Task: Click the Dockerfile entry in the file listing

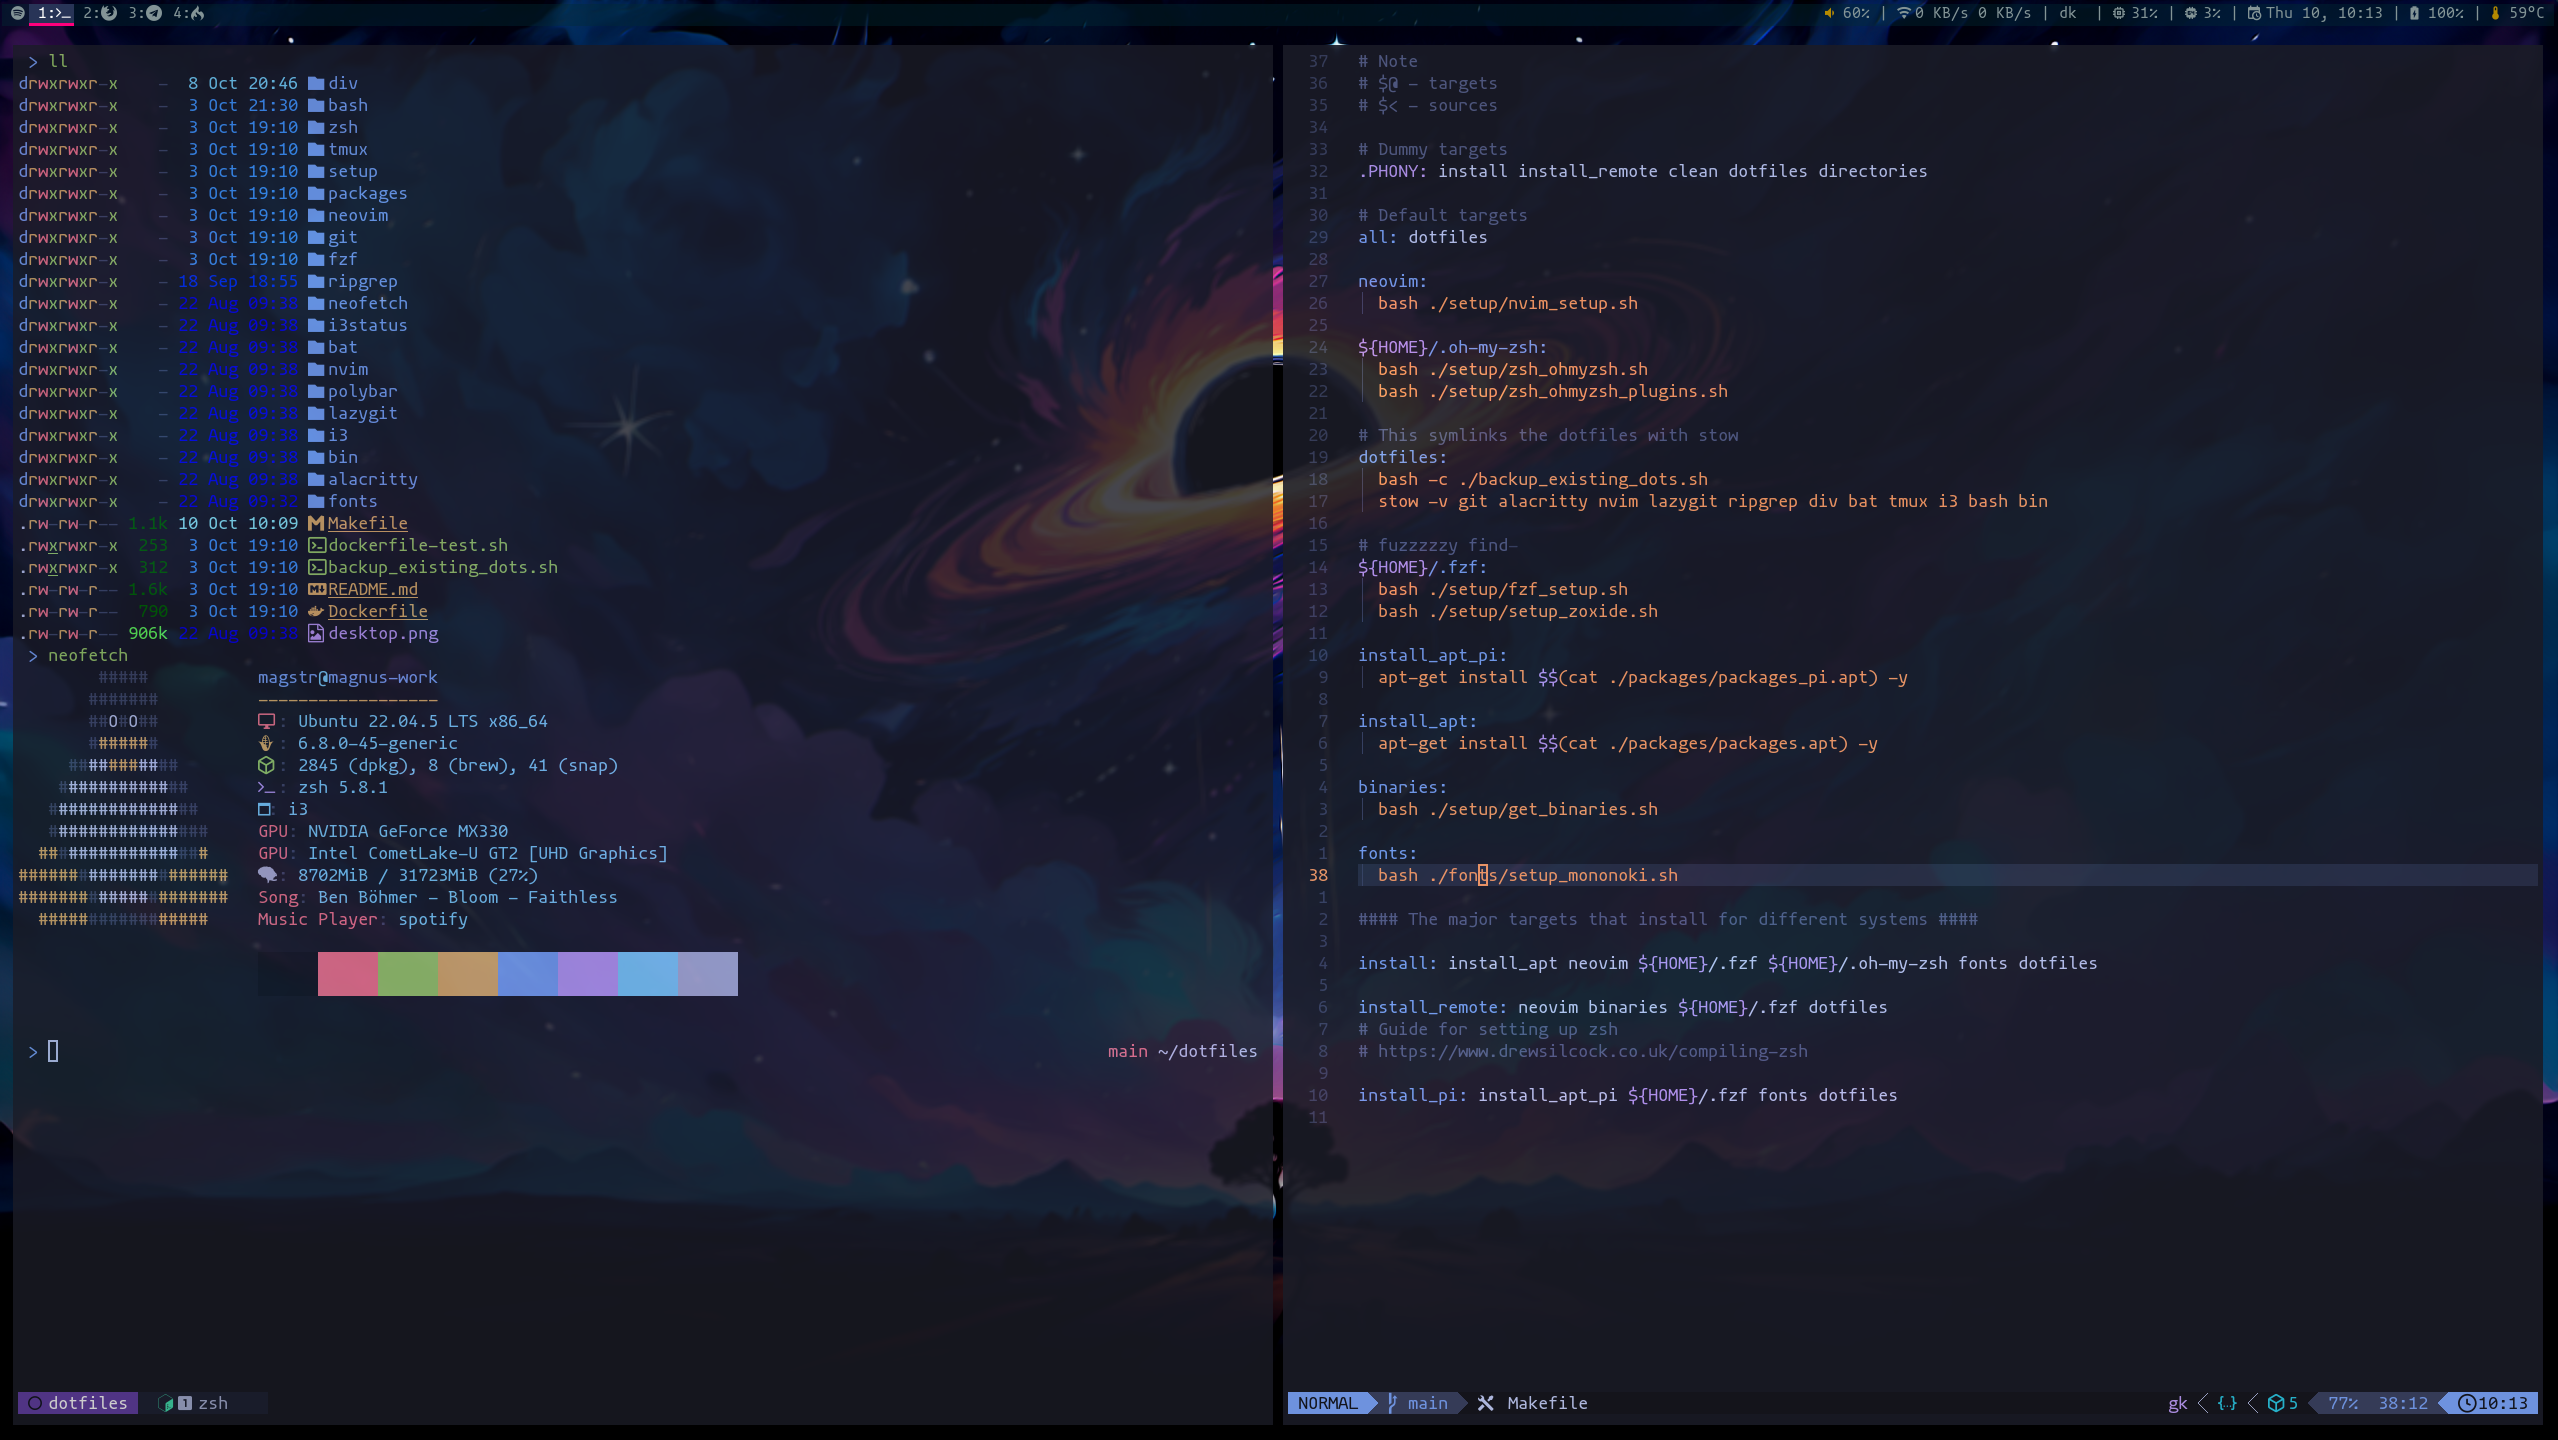Action: 377,611
